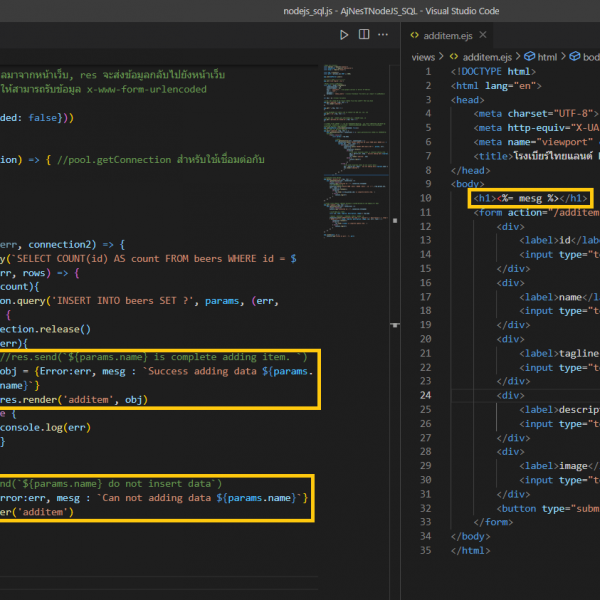Click the file icon on additem.ejs tab
The width and height of the screenshot is (600, 600).
point(415,35)
